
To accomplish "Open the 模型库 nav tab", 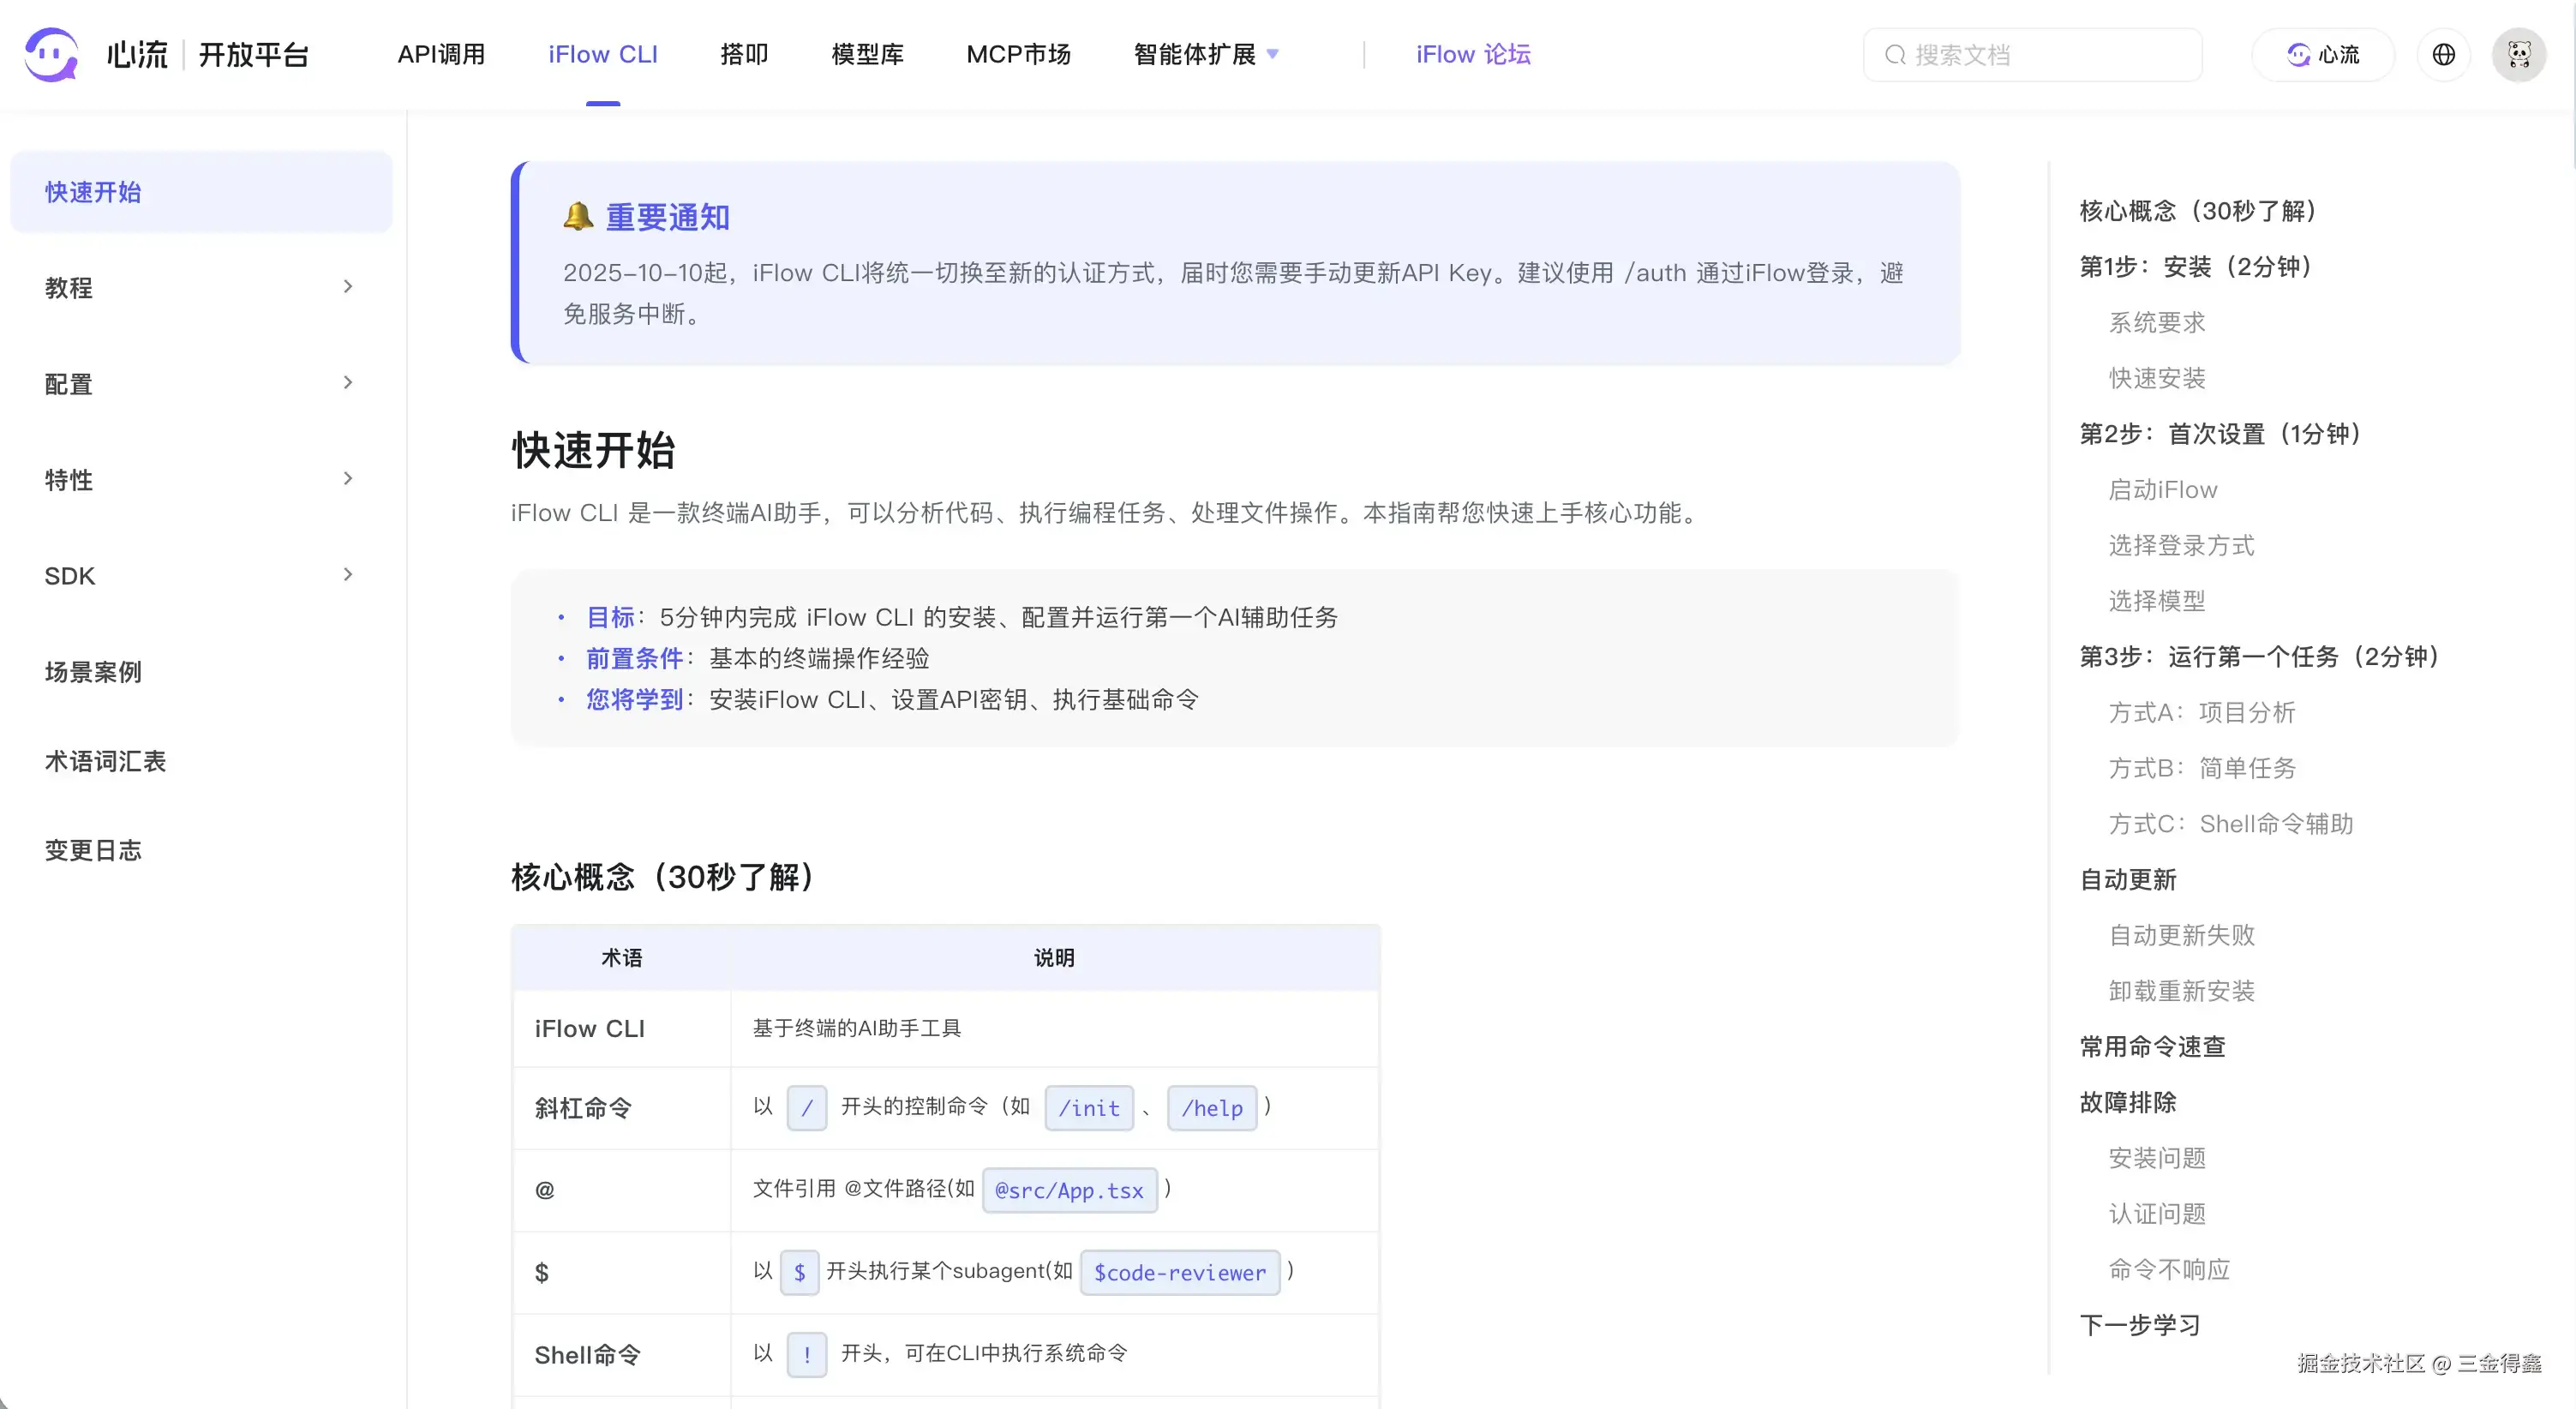I will 867,54.
